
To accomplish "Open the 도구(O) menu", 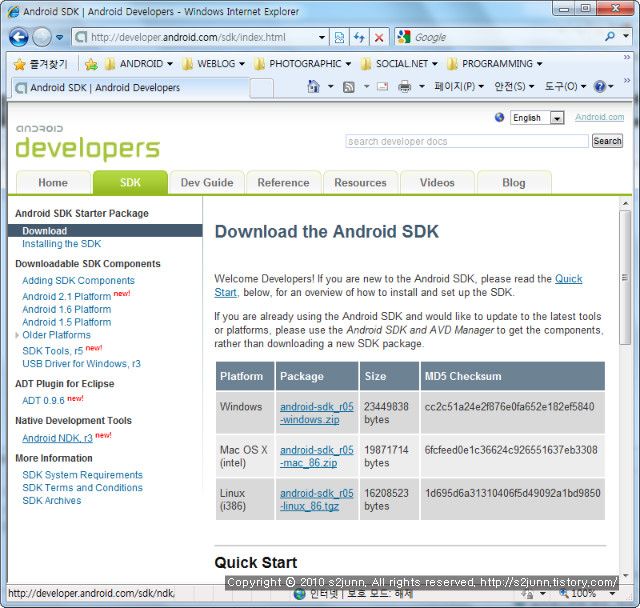I will [x=565, y=87].
